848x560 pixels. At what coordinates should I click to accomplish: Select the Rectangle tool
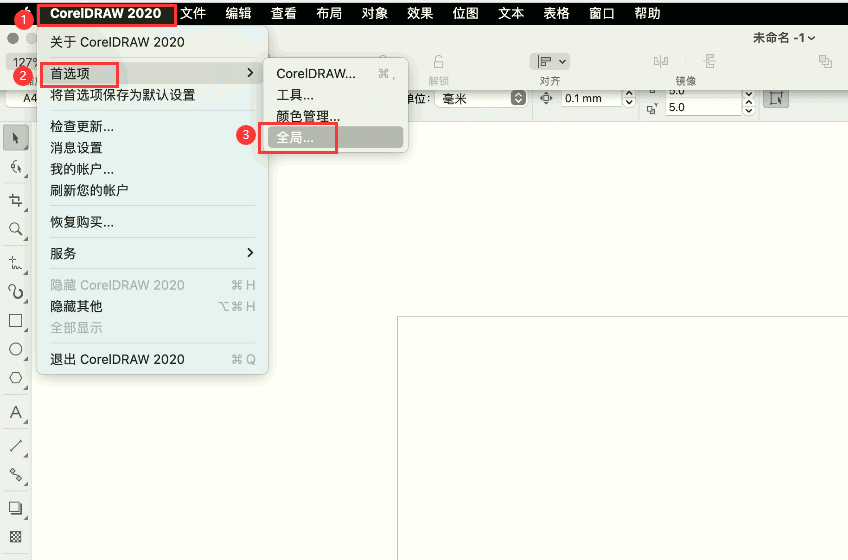[15, 321]
